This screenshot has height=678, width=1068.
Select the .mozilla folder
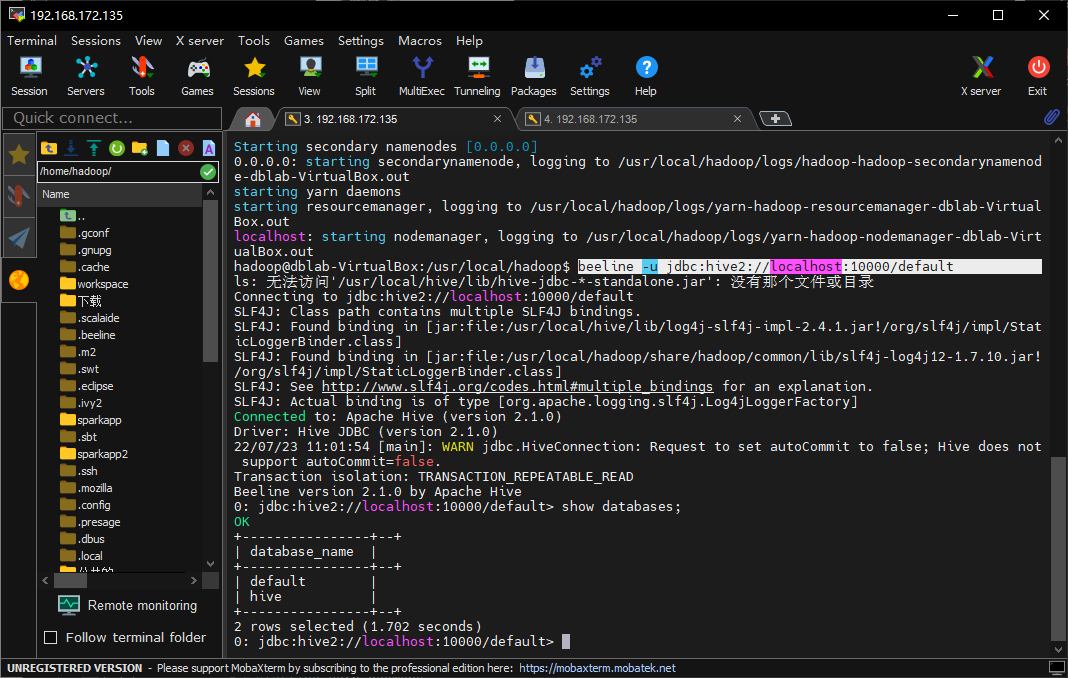87,488
